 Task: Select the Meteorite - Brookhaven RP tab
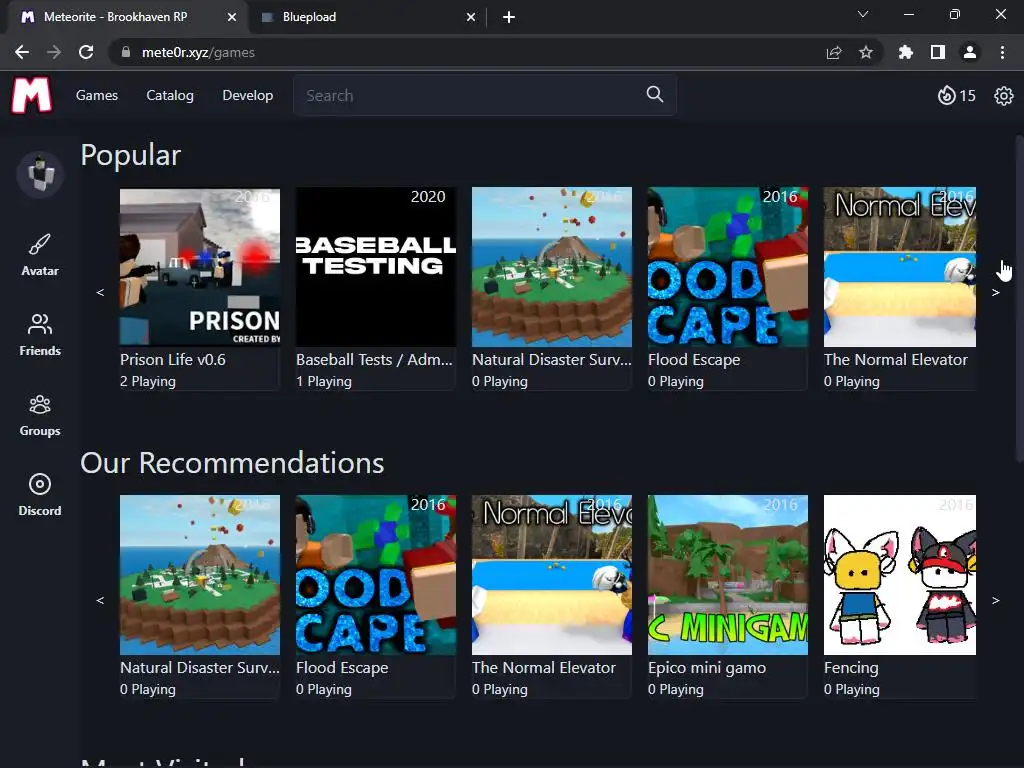127,17
